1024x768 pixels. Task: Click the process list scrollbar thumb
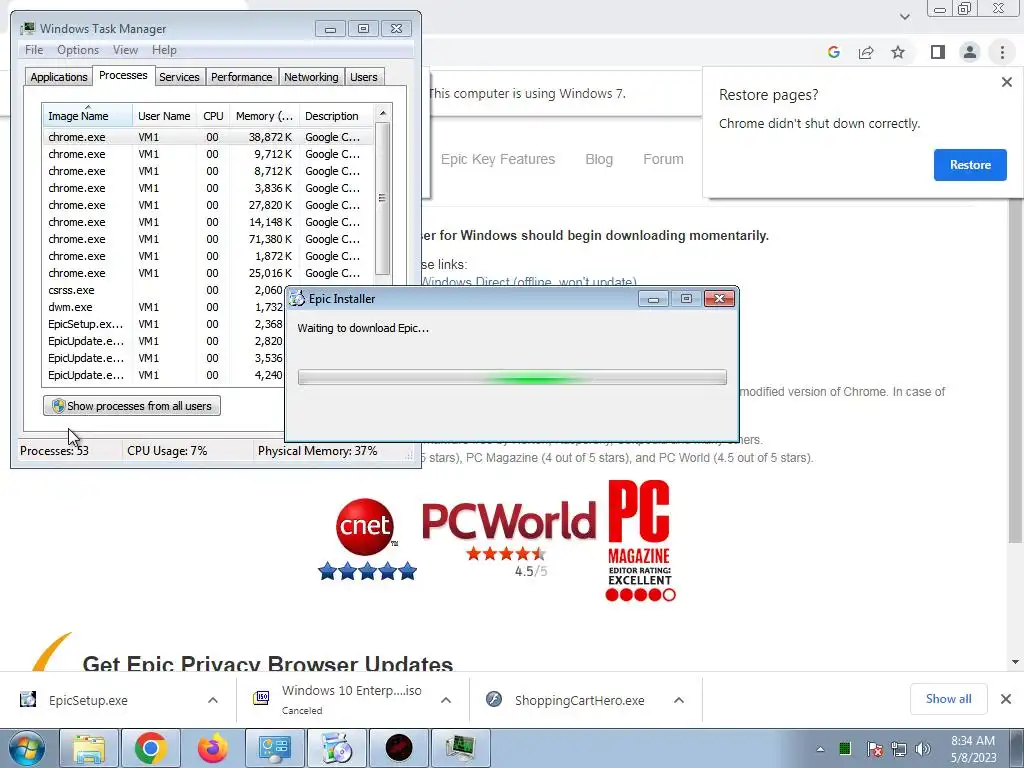pos(383,199)
